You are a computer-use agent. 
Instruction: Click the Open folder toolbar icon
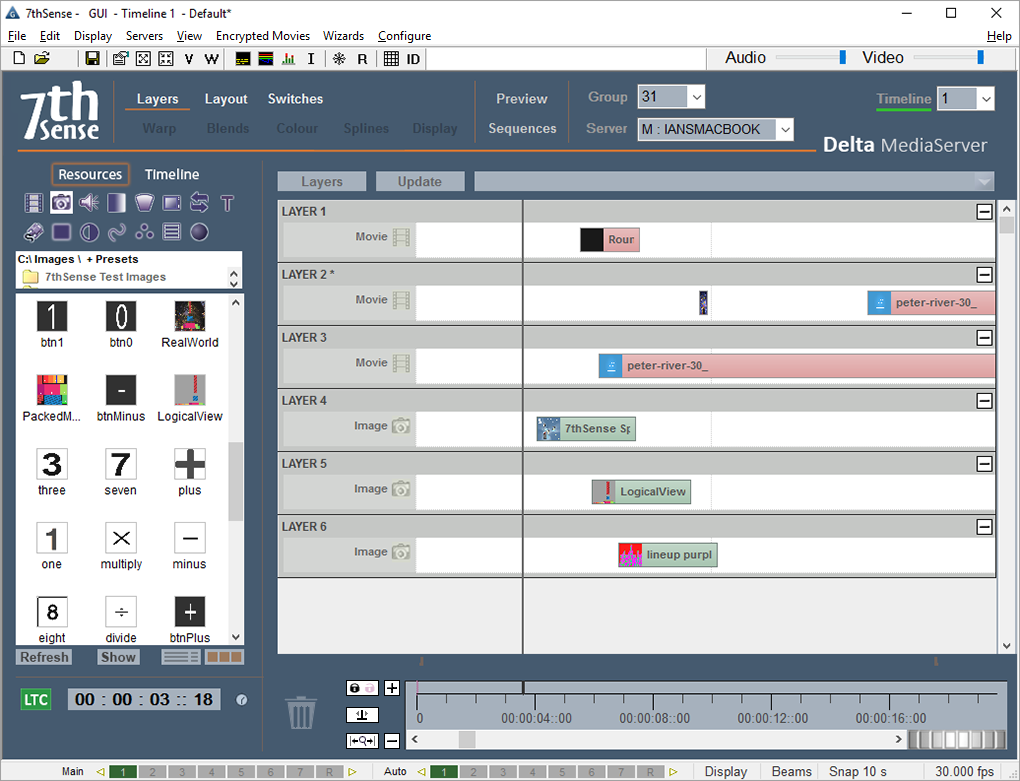42,59
